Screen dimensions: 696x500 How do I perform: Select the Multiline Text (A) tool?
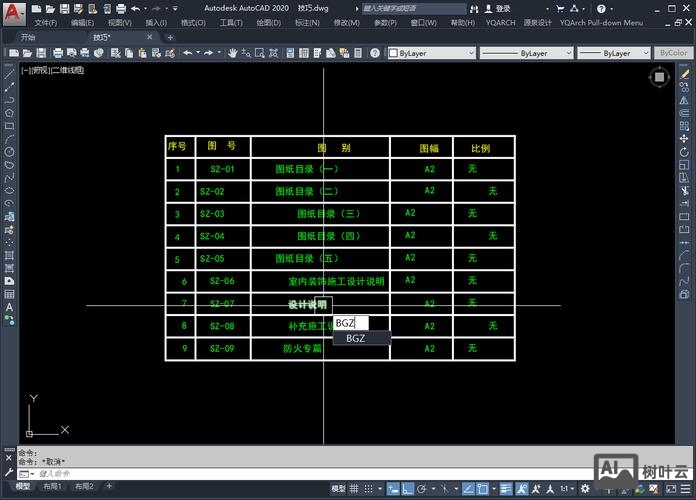[x=9, y=307]
